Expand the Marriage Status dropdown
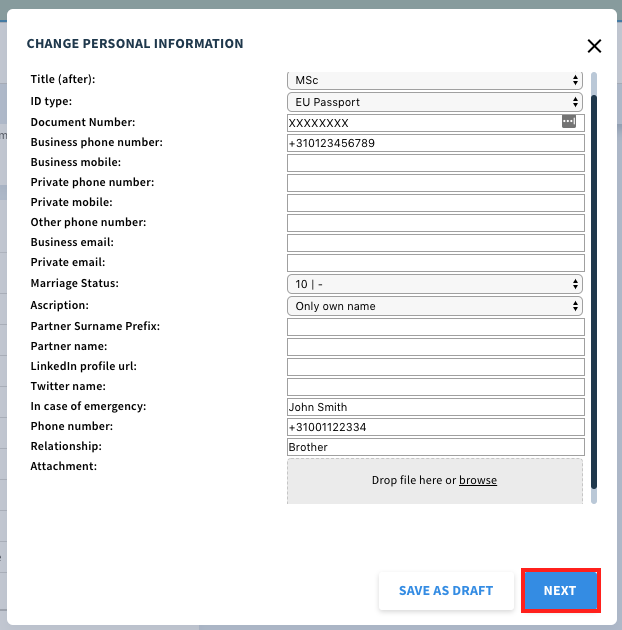This screenshot has width=622, height=630. pyautogui.click(x=435, y=284)
